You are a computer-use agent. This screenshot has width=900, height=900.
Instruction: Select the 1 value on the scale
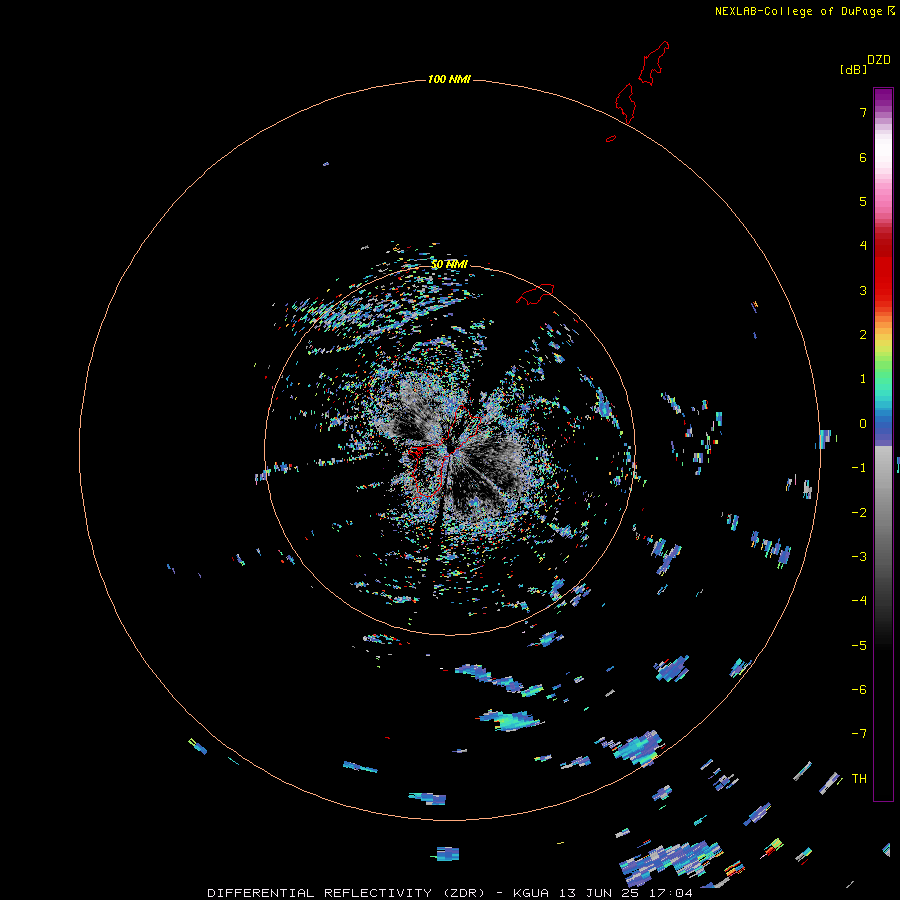point(863,379)
